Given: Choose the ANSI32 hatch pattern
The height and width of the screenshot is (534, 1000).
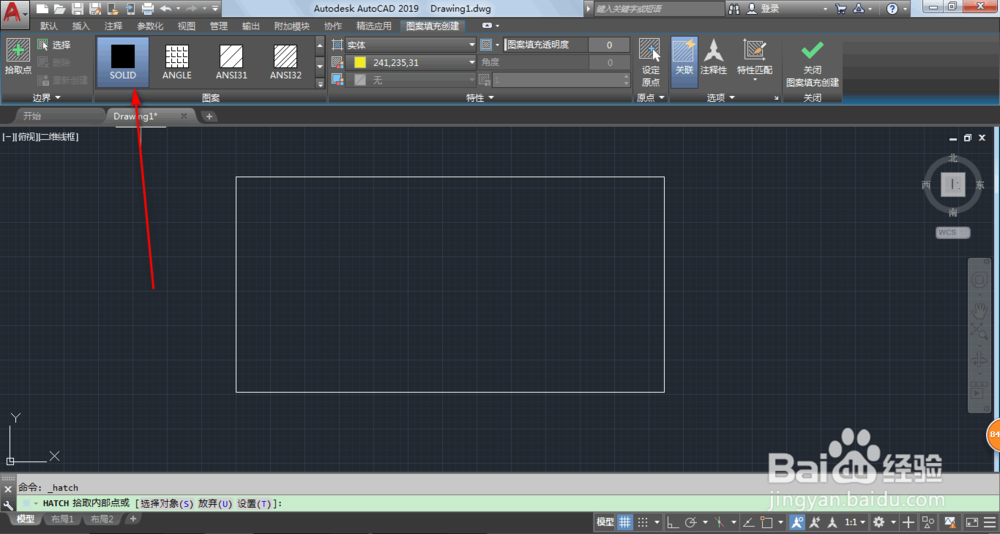Looking at the screenshot, I should pyautogui.click(x=285, y=62).
